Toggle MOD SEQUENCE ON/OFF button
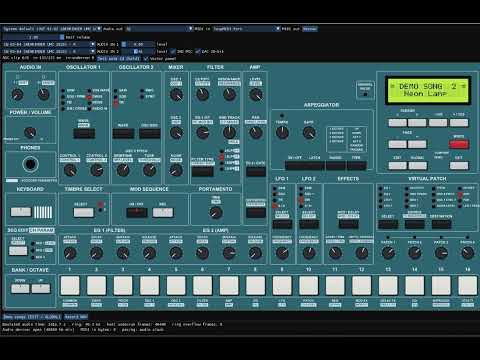The width and height of the screenshot is (480, 360). tap(136, 212)
